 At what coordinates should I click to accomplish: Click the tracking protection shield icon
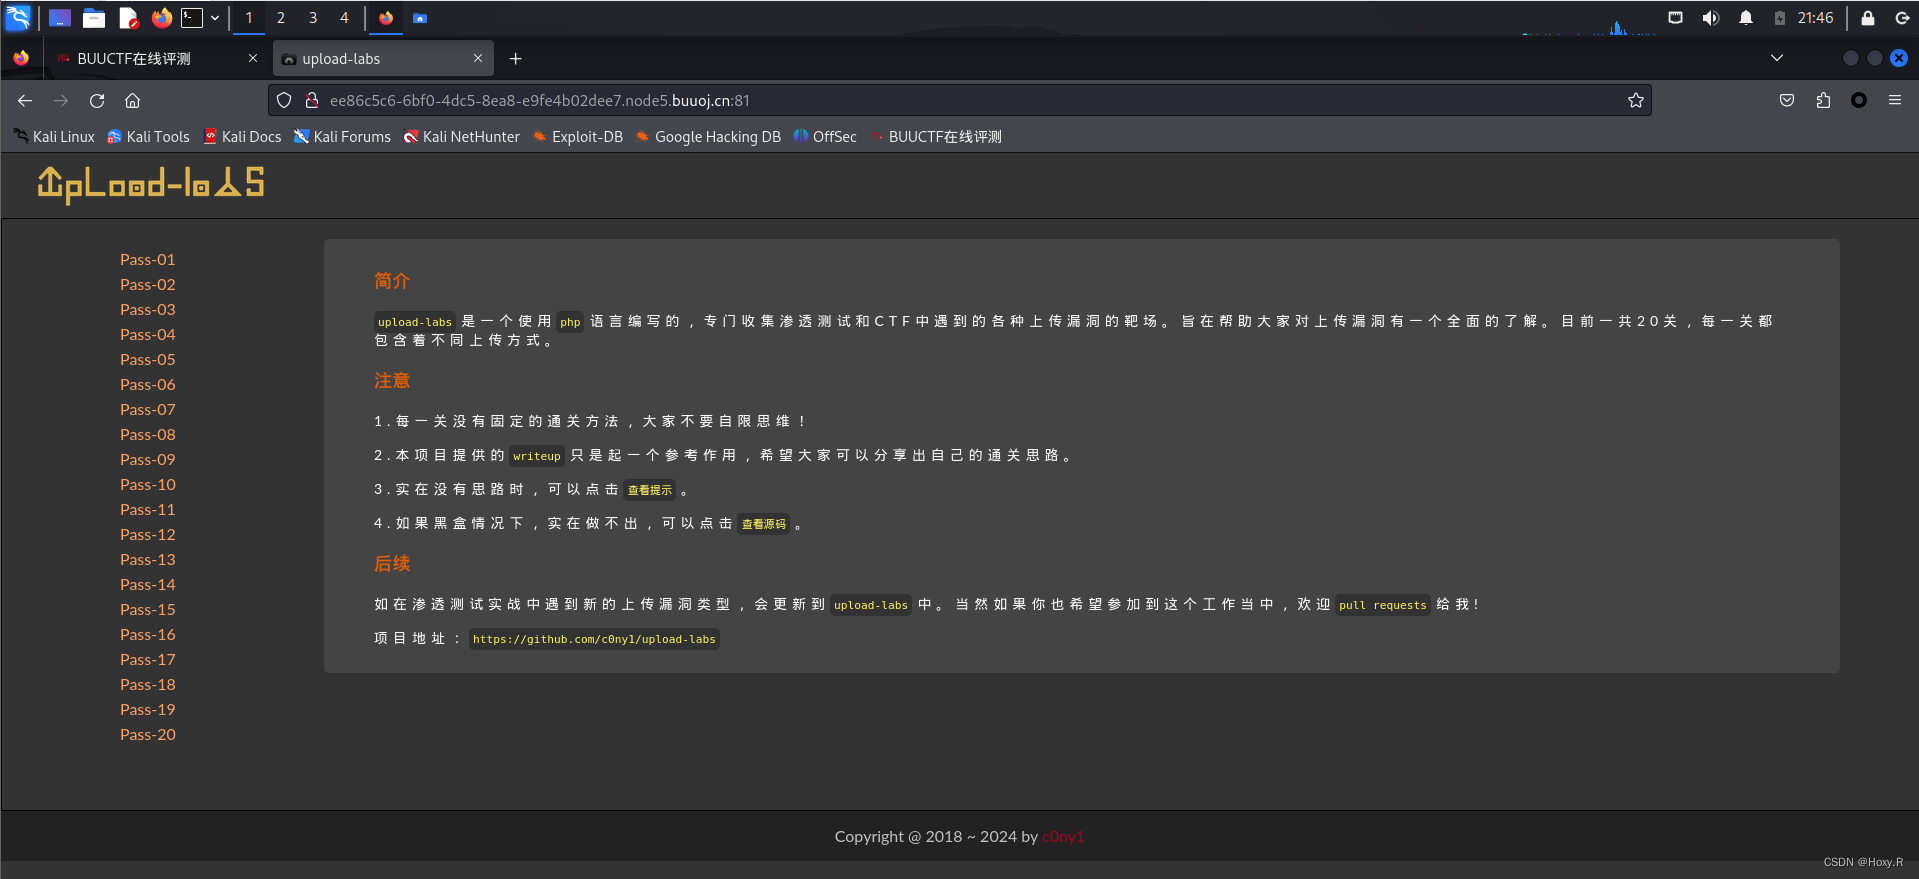coord(284,100)
